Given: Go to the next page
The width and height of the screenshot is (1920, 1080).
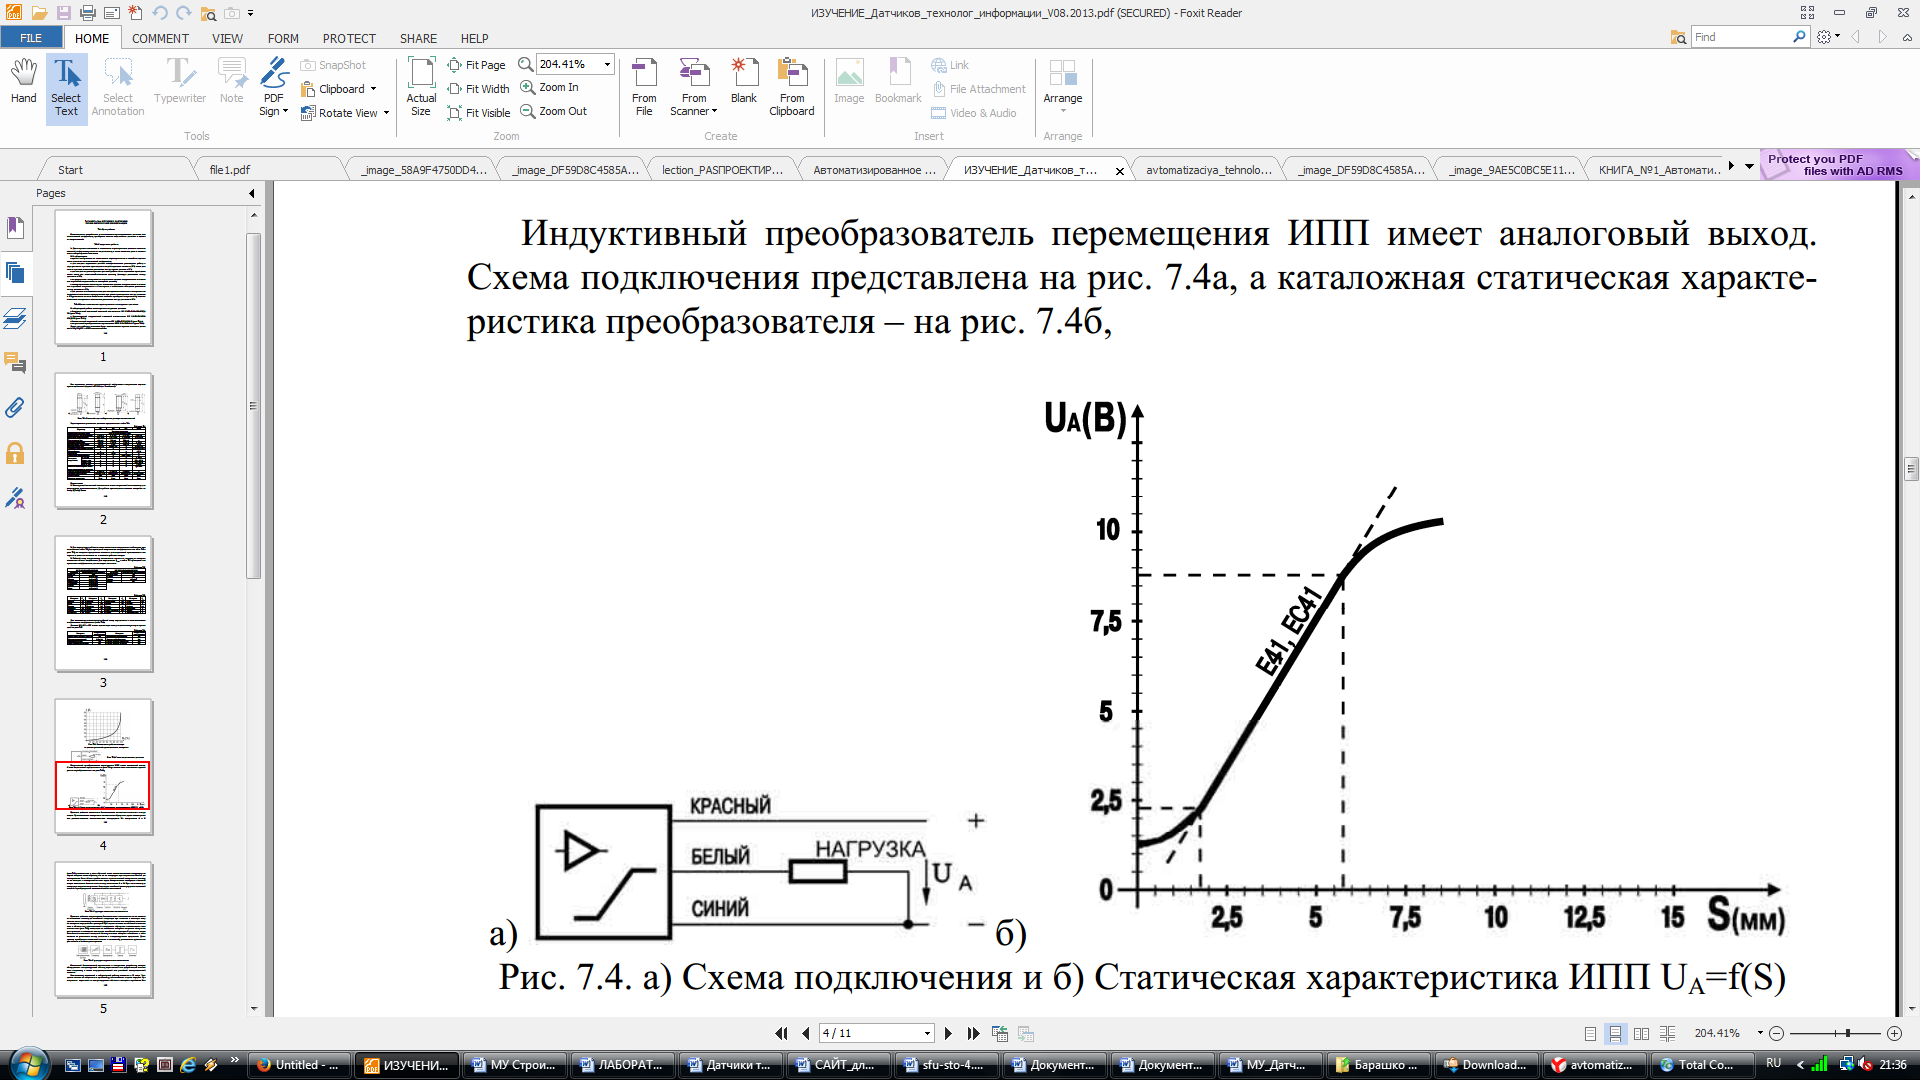Looking at the screenshot, I should [x=948, y=1033].
